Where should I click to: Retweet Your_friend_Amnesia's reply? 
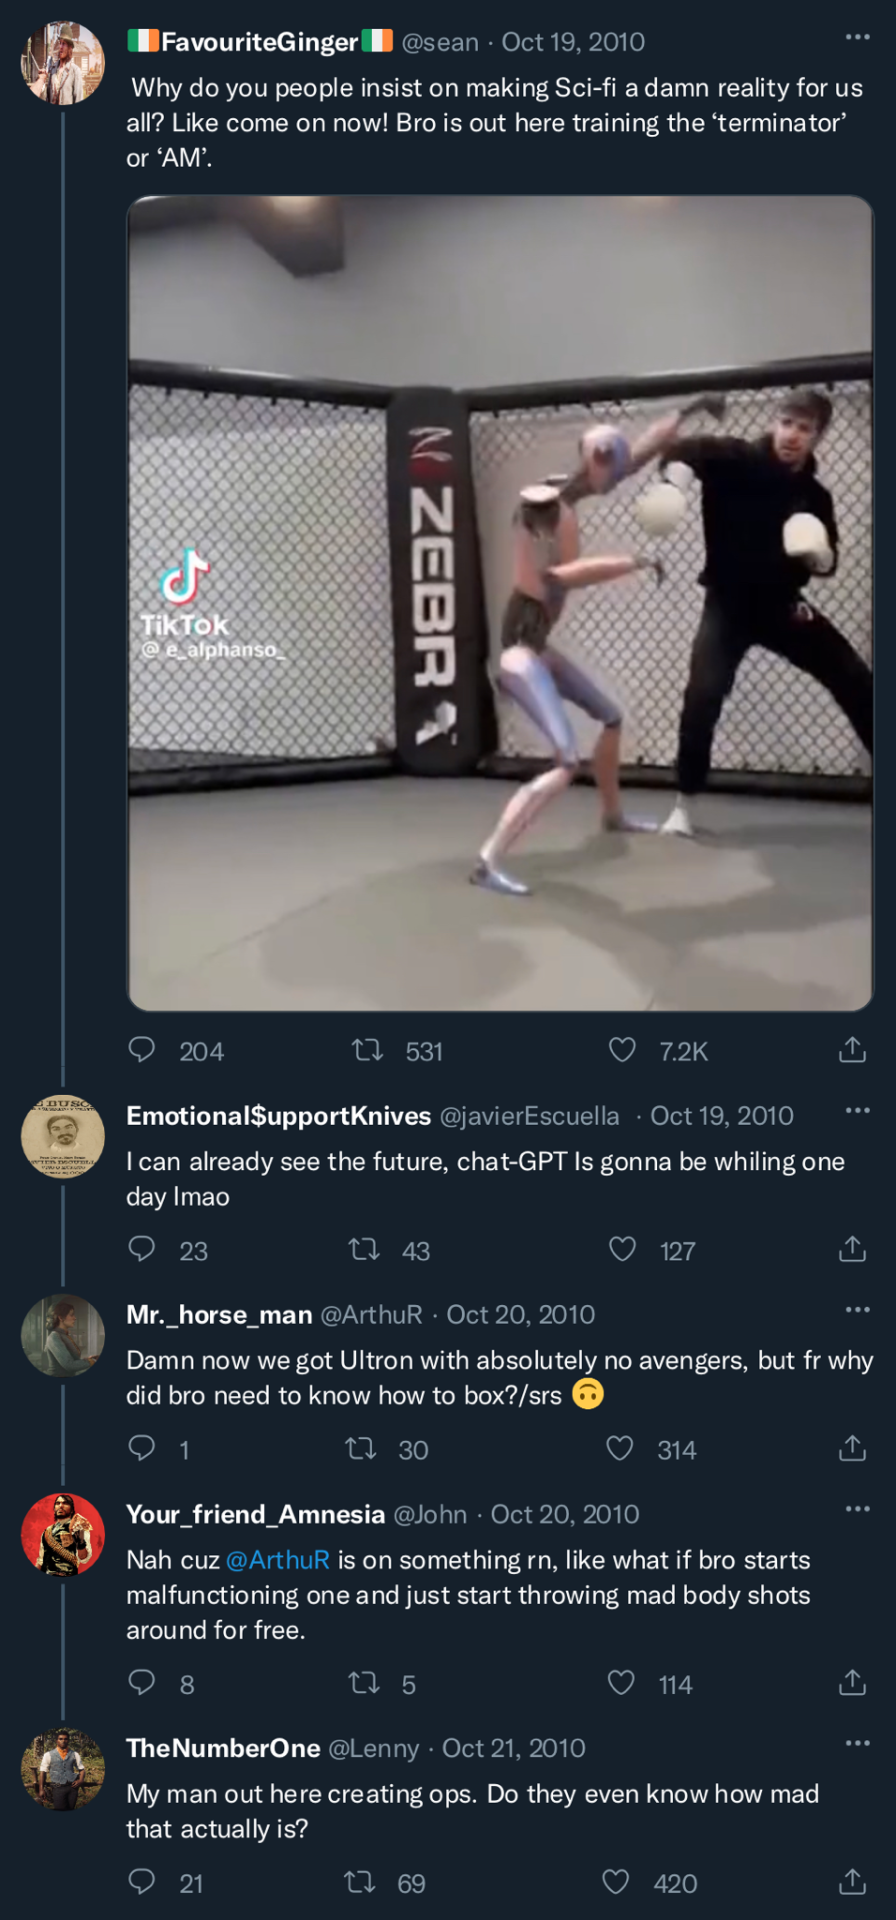pyautogui.click(x=363, y=1683)
